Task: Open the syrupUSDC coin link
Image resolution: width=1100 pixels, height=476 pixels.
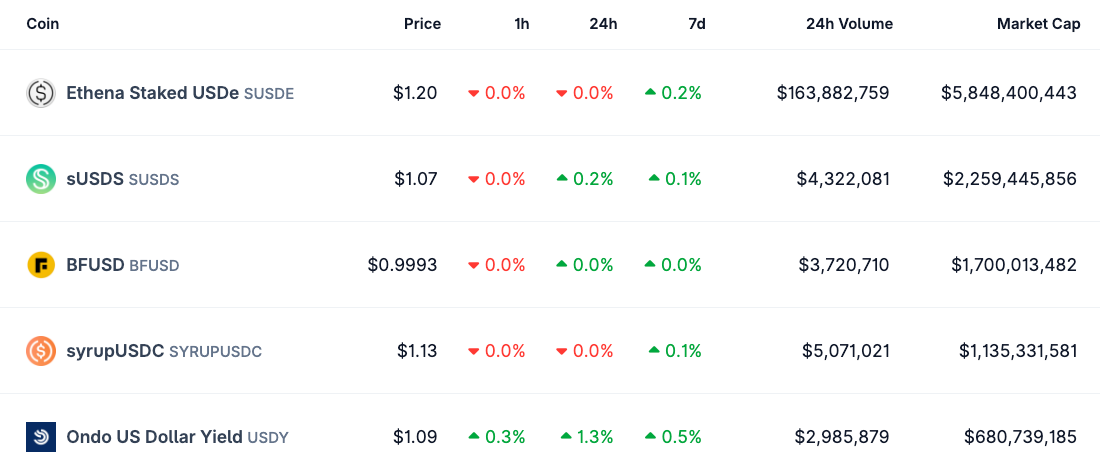Action: click(115, 351)
